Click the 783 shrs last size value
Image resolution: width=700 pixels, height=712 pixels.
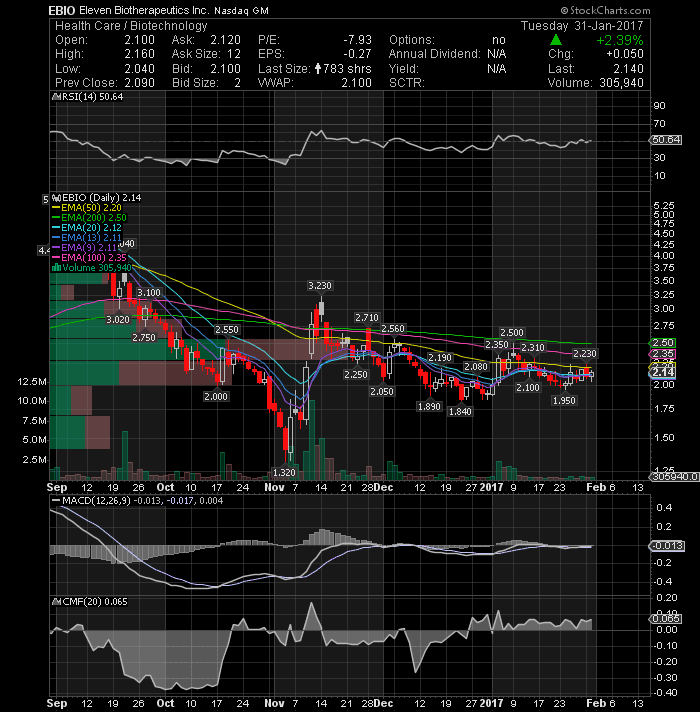347,69
